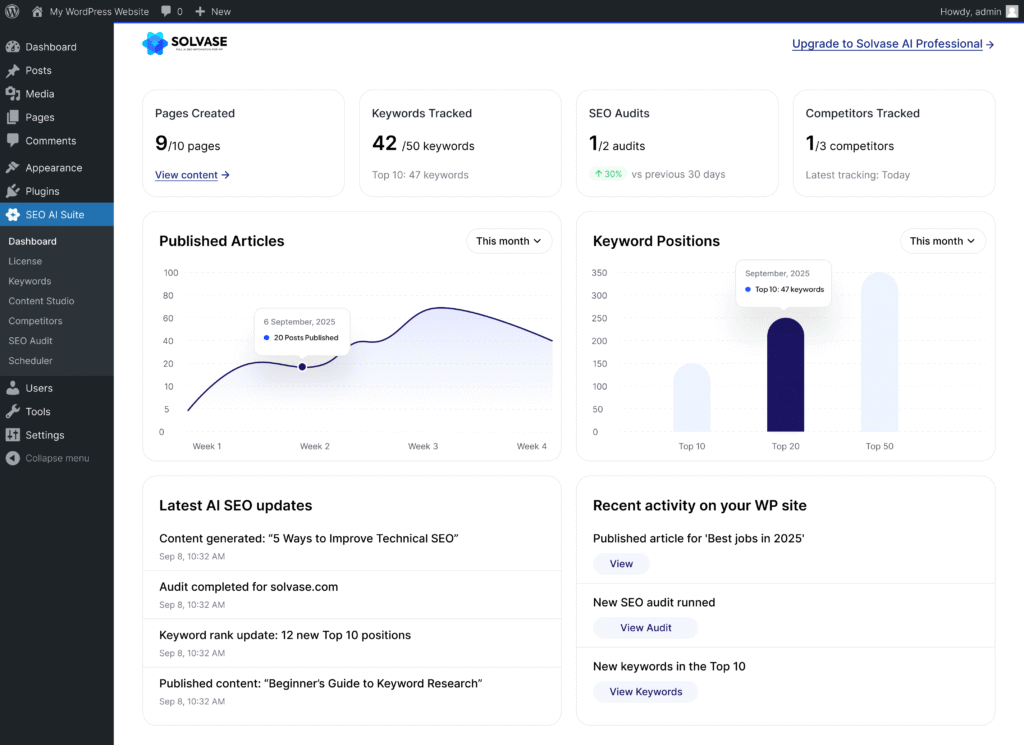
Task: Expand Keyword Positions 'This month' dropdown
Action: pos(942,241)
